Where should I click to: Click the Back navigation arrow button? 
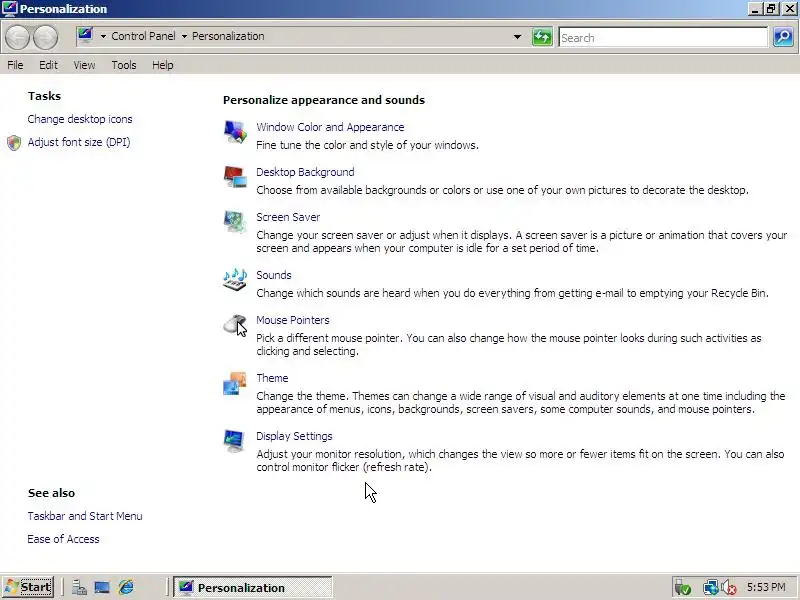pyautogui.click(x=17, y=38)
